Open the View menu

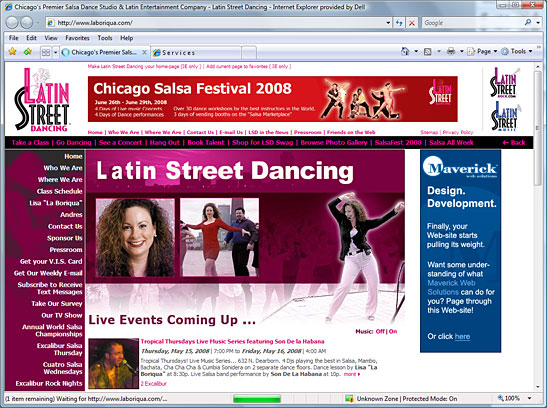(x=51, y=38)
